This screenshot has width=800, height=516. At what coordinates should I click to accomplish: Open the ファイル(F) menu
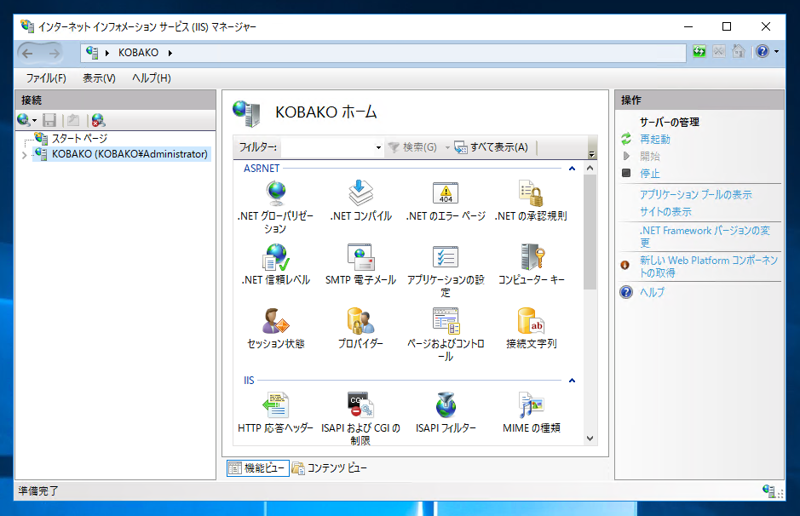pos(46,78)
